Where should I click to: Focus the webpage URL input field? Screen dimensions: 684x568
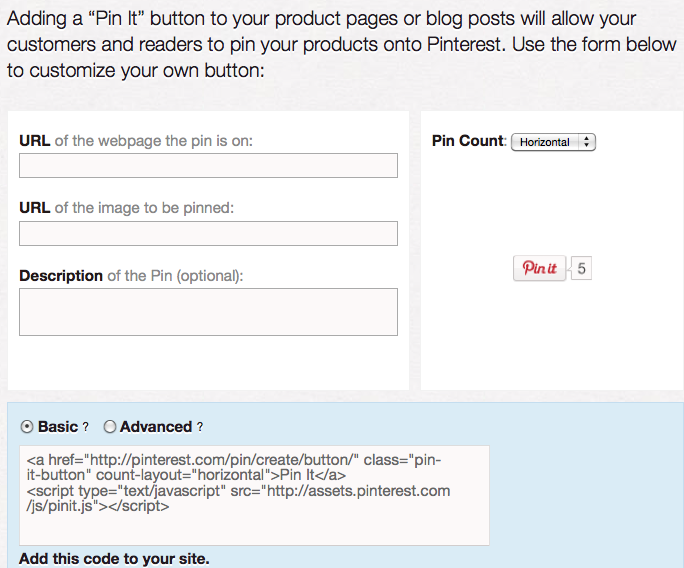pos(208,166)
